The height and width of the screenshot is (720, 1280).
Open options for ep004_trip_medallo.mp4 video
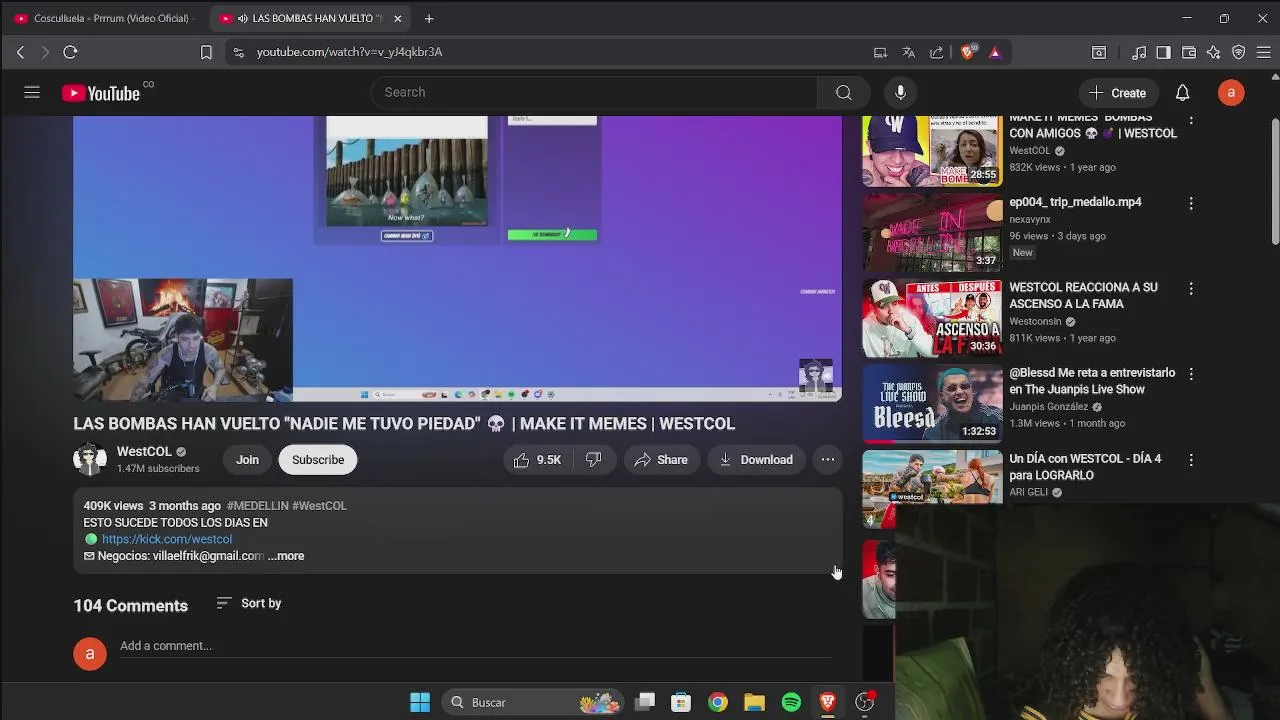click(x=1191, y=203)
